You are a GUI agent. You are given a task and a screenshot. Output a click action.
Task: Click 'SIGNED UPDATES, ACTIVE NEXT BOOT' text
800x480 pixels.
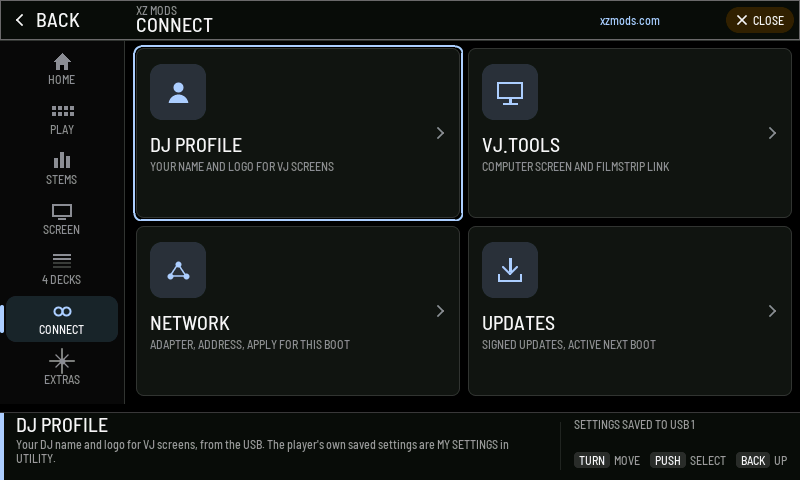(x=569, y=345)
